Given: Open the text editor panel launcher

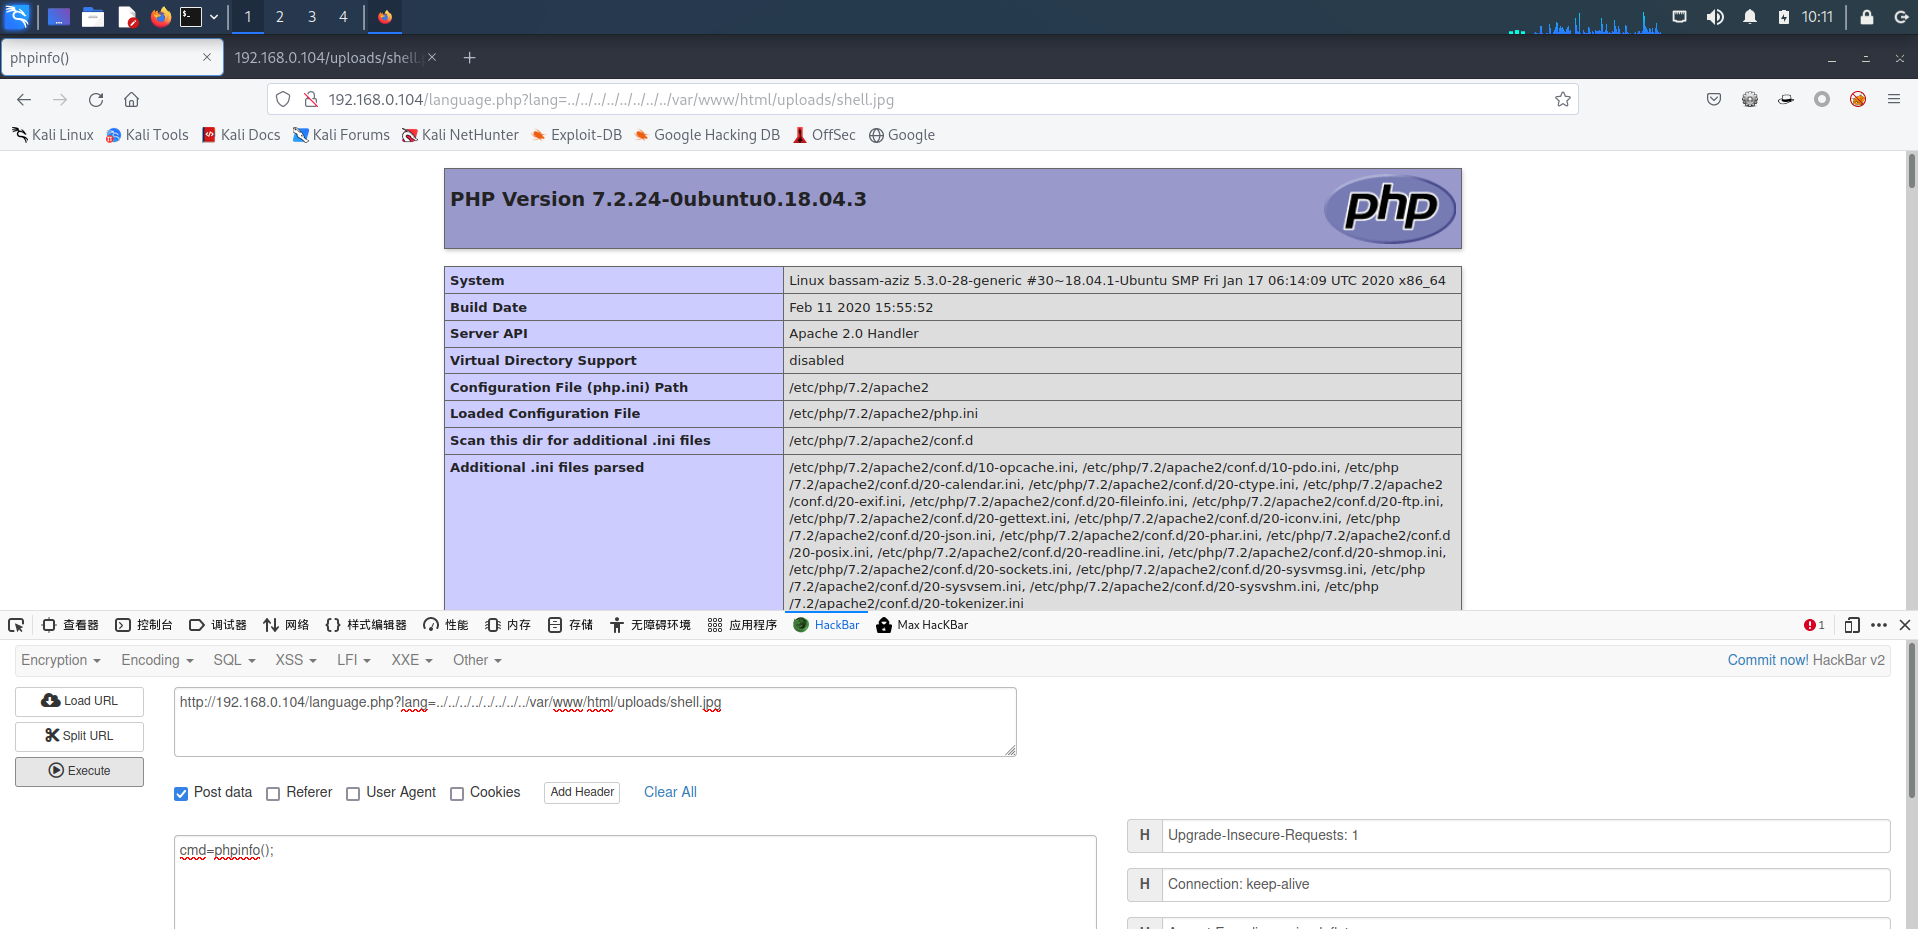Looking at the screenshot, I should [x=127, y=17].
